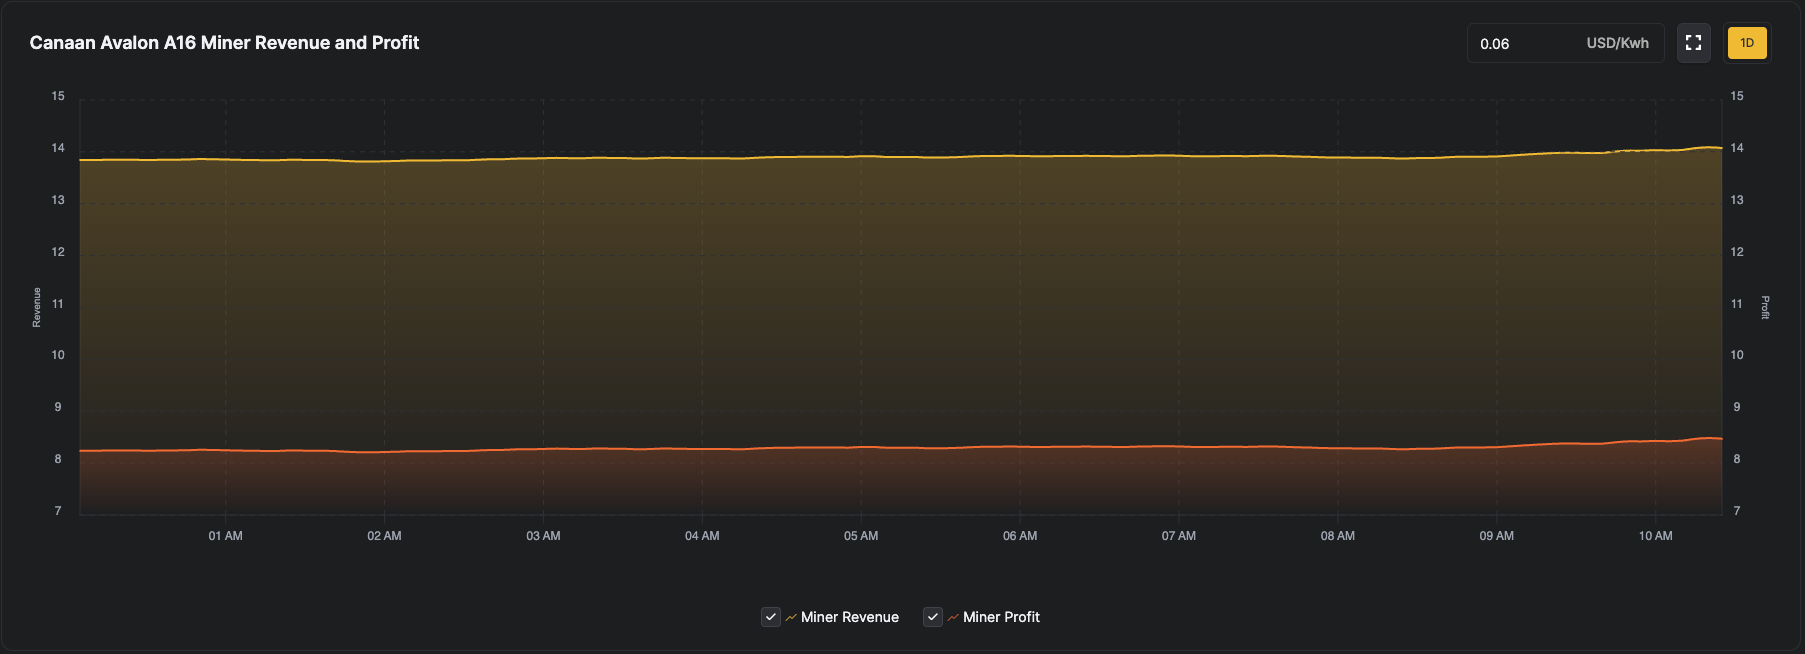Image resolution: width=1805 pixels, height=654 pixels.
Task: Click the Revenue left axis title
Action: (x=37, y=307)
